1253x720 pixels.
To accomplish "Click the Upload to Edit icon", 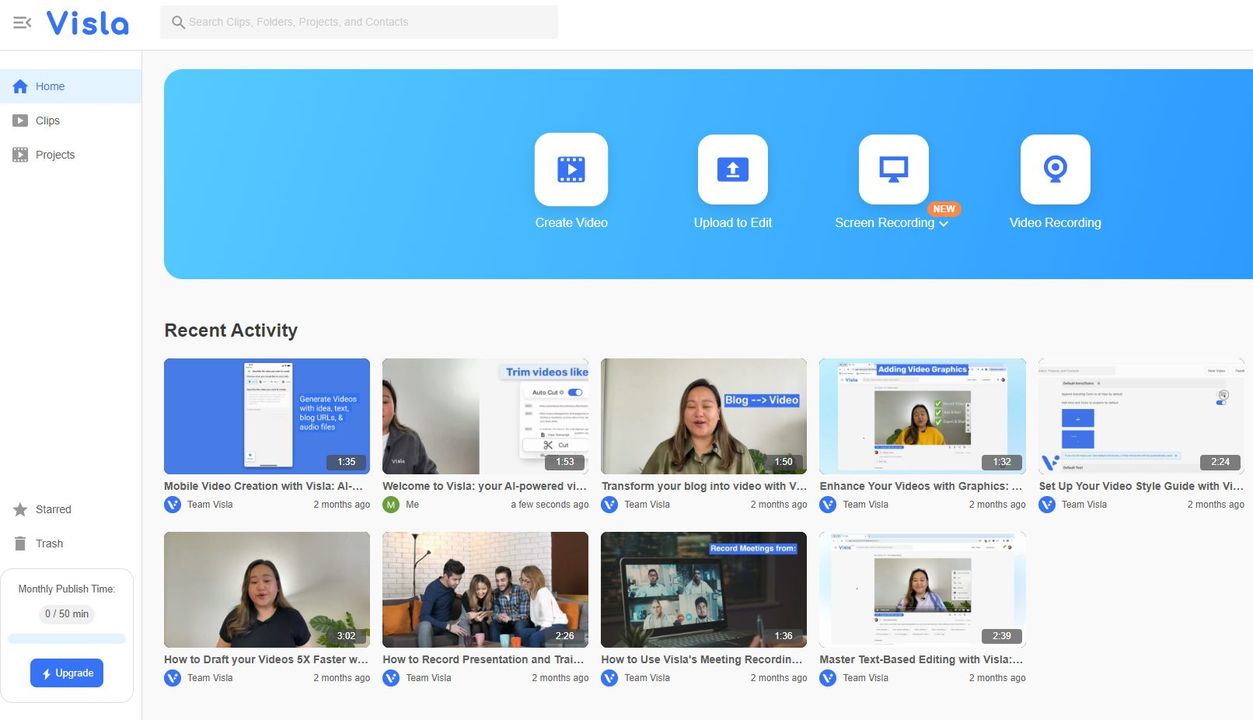I will (733, 169).
